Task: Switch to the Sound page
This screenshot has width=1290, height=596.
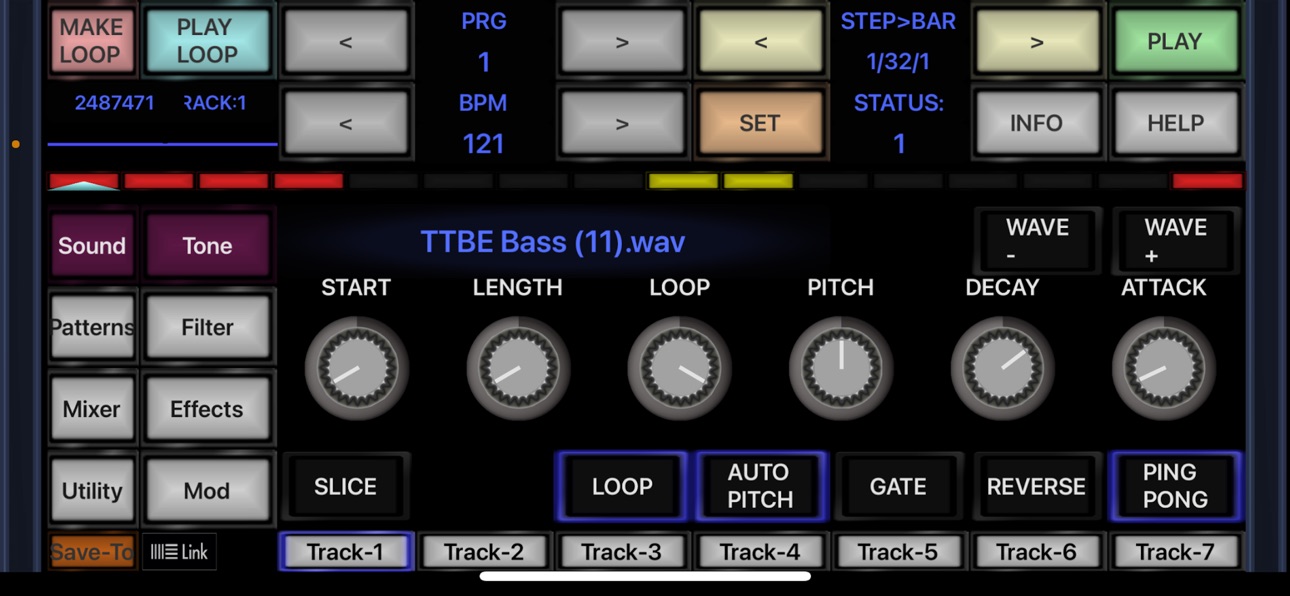Action: coord(92,245)
